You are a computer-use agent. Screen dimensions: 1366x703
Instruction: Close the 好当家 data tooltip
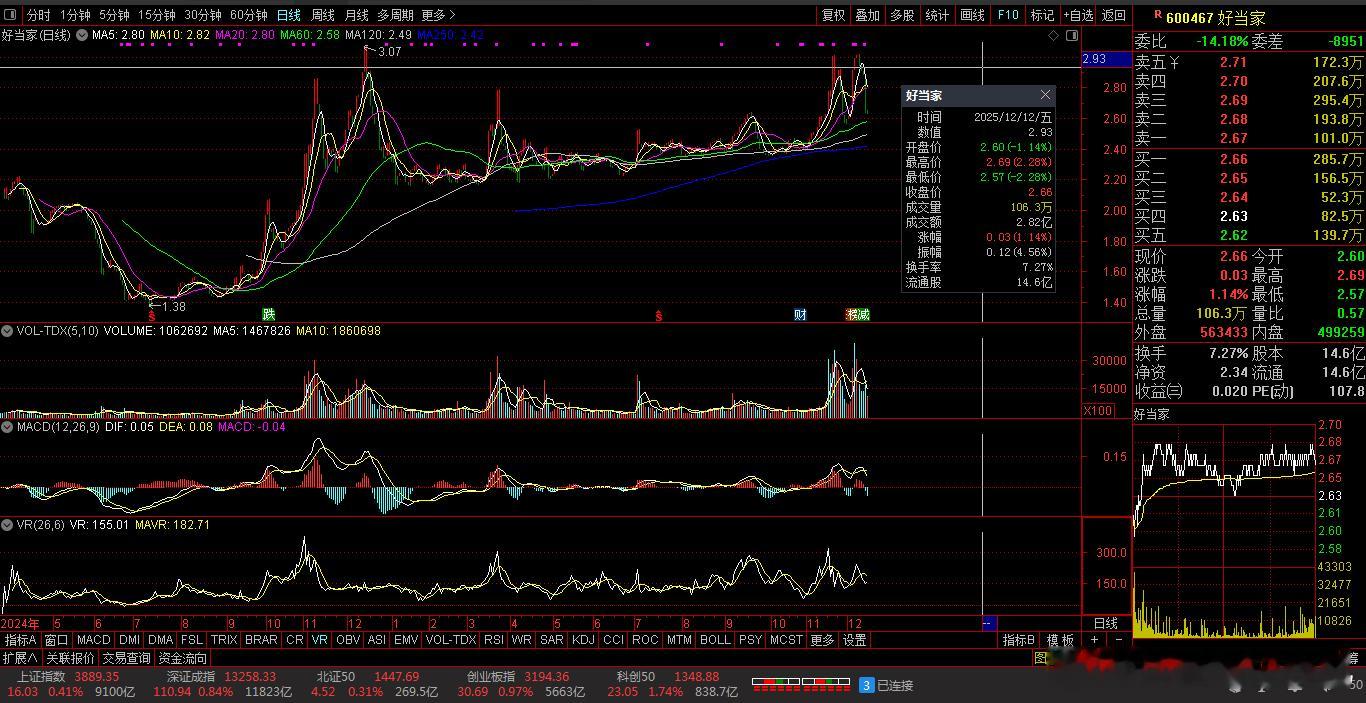(x=1045, y=95)
